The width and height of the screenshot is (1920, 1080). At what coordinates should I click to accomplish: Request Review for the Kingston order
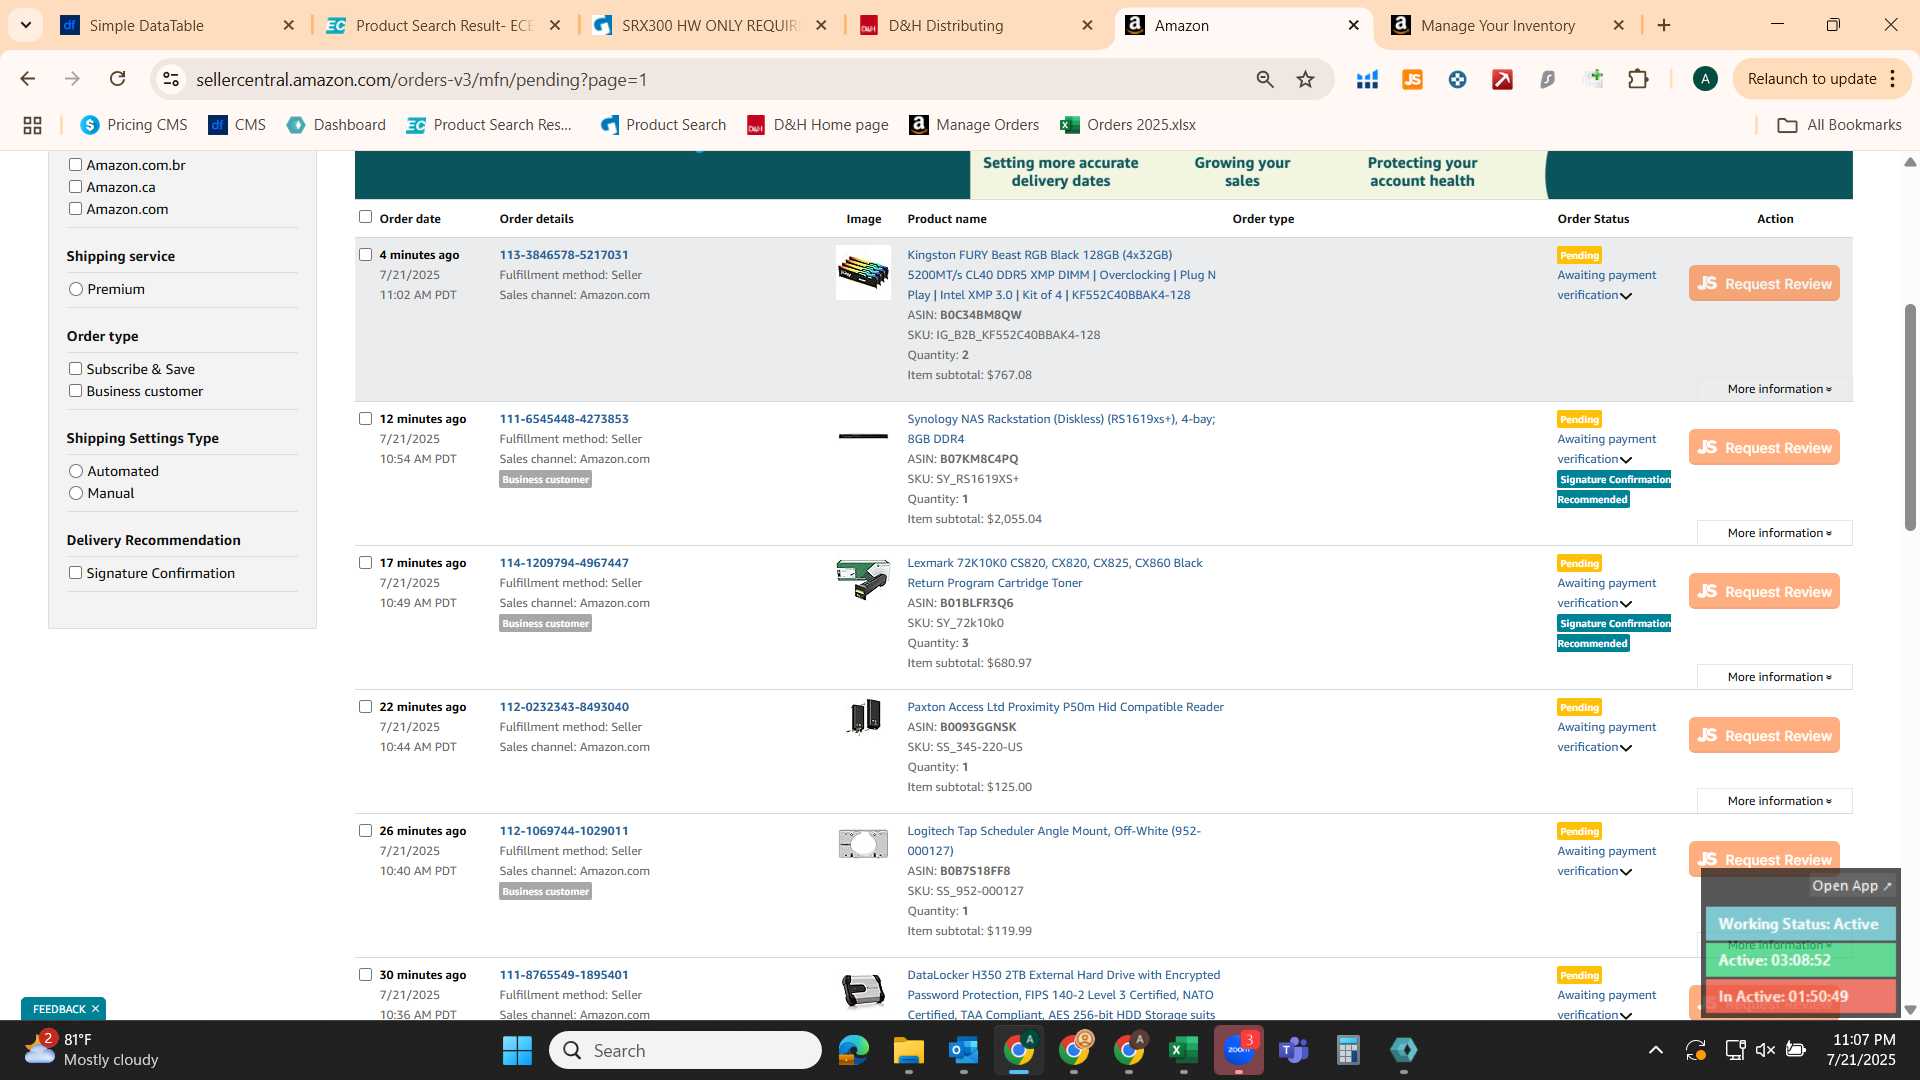tap(1764, 284)
